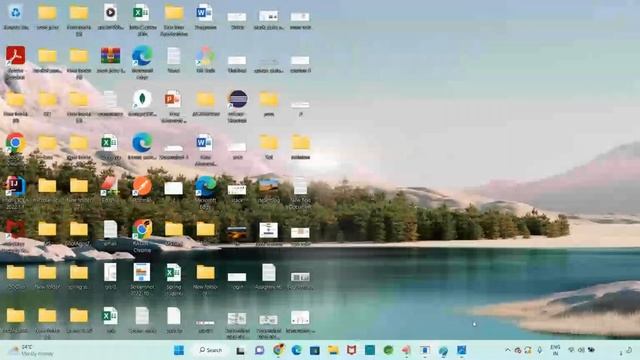The width and height of the screenshot is (640, 360).
Task: Open the weather widget on the taskbar
Action: [x=32, y=350]
